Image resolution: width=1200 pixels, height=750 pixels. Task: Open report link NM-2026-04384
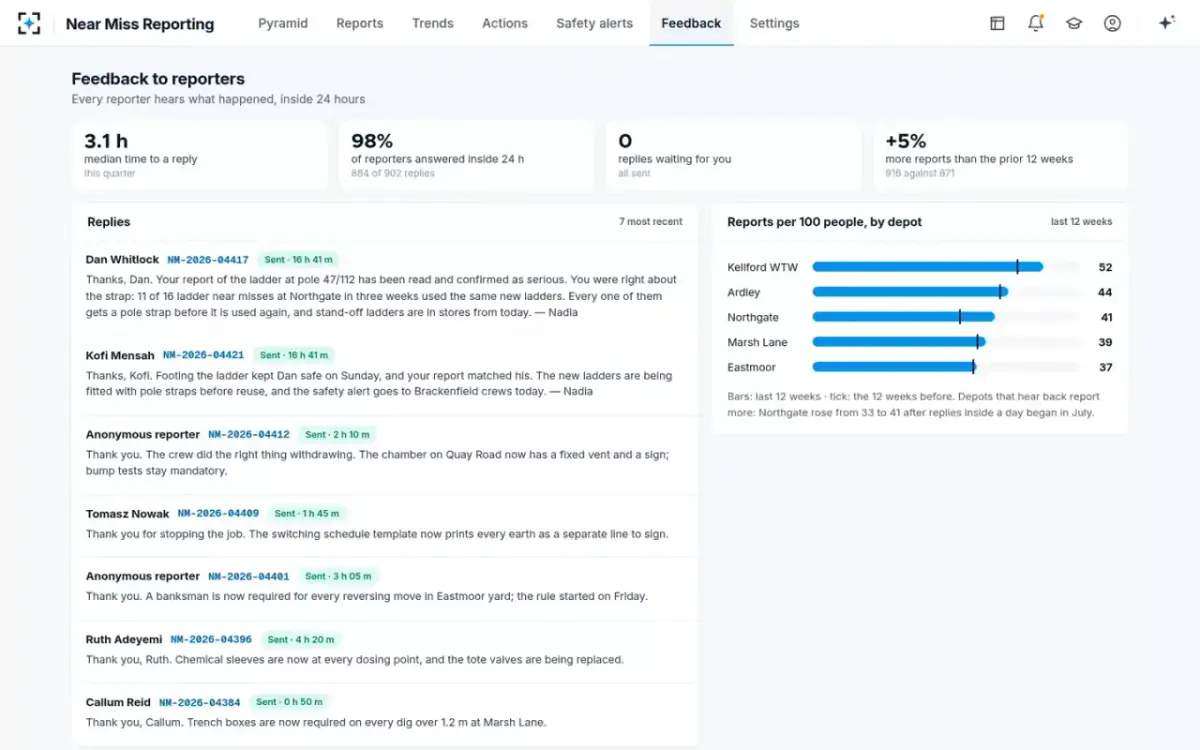click(x=200, y=702)
